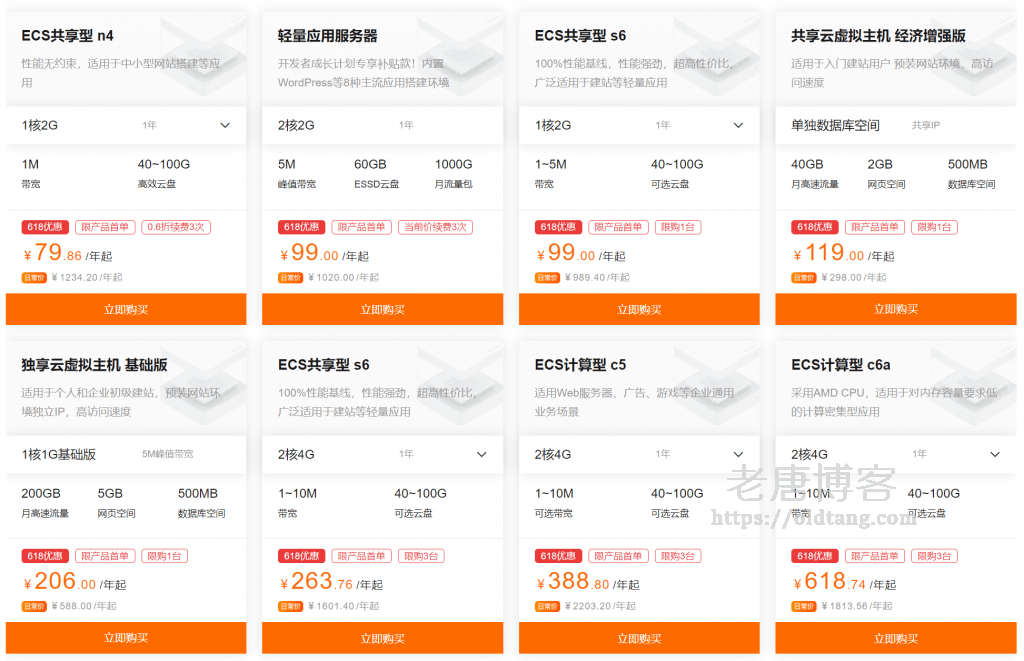Click the 轻量应用服务器 card title
1024x661 pixels.
[328, 36]
